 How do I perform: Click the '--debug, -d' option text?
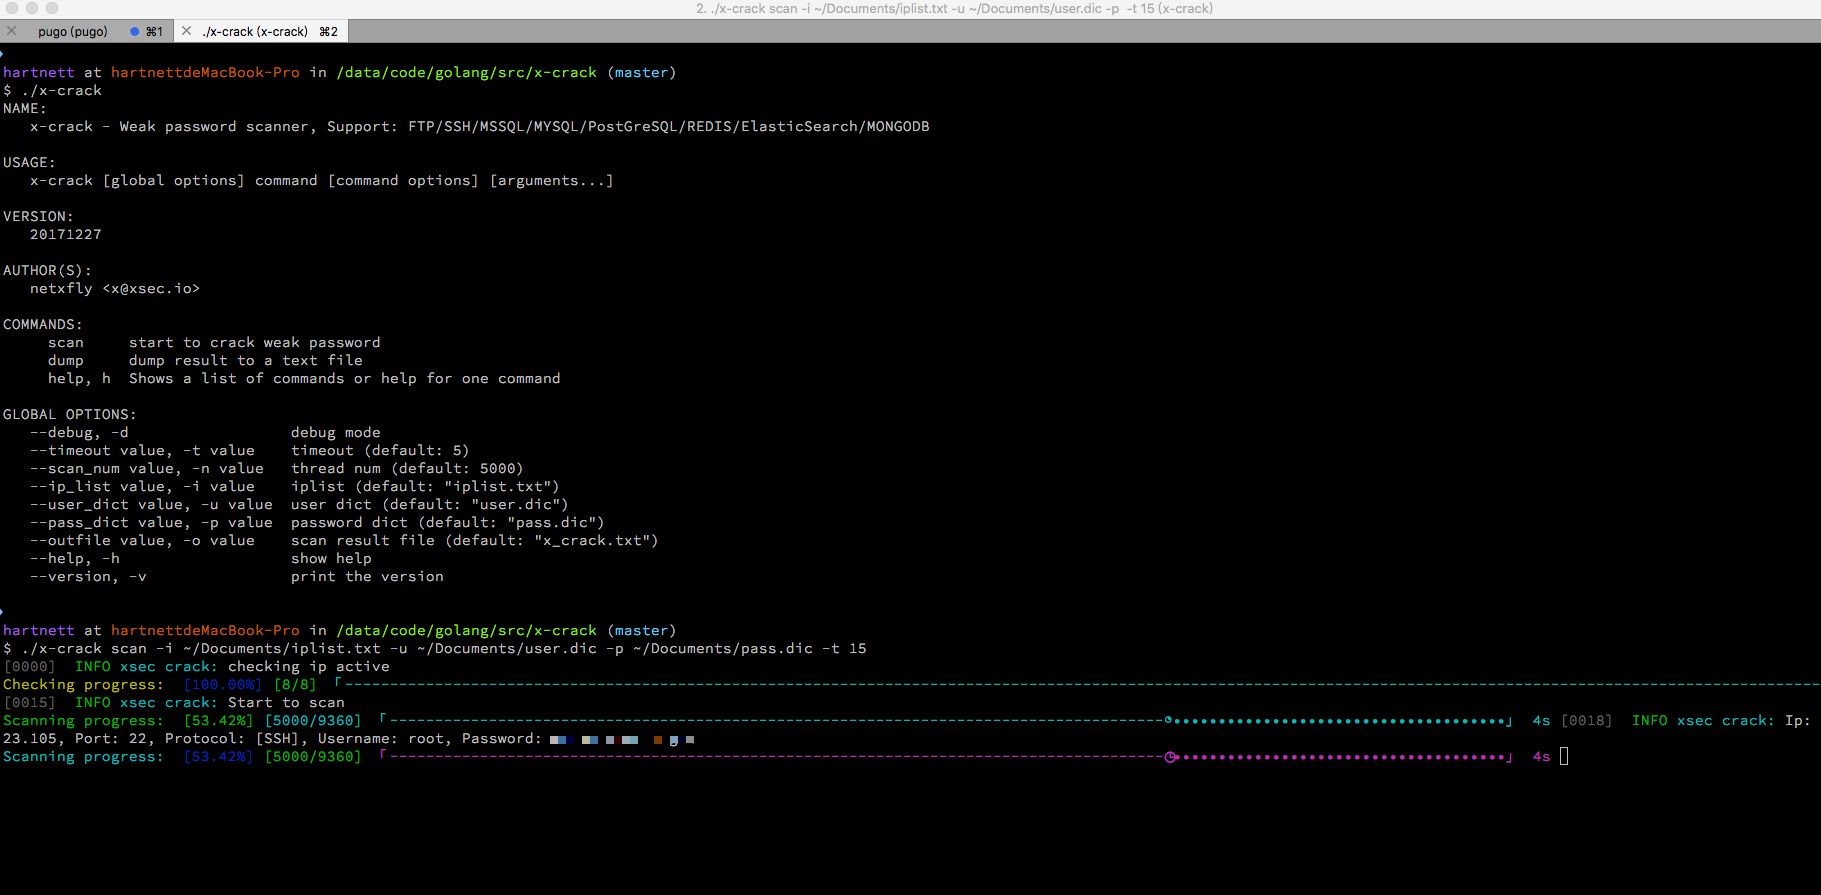point(79,432)
